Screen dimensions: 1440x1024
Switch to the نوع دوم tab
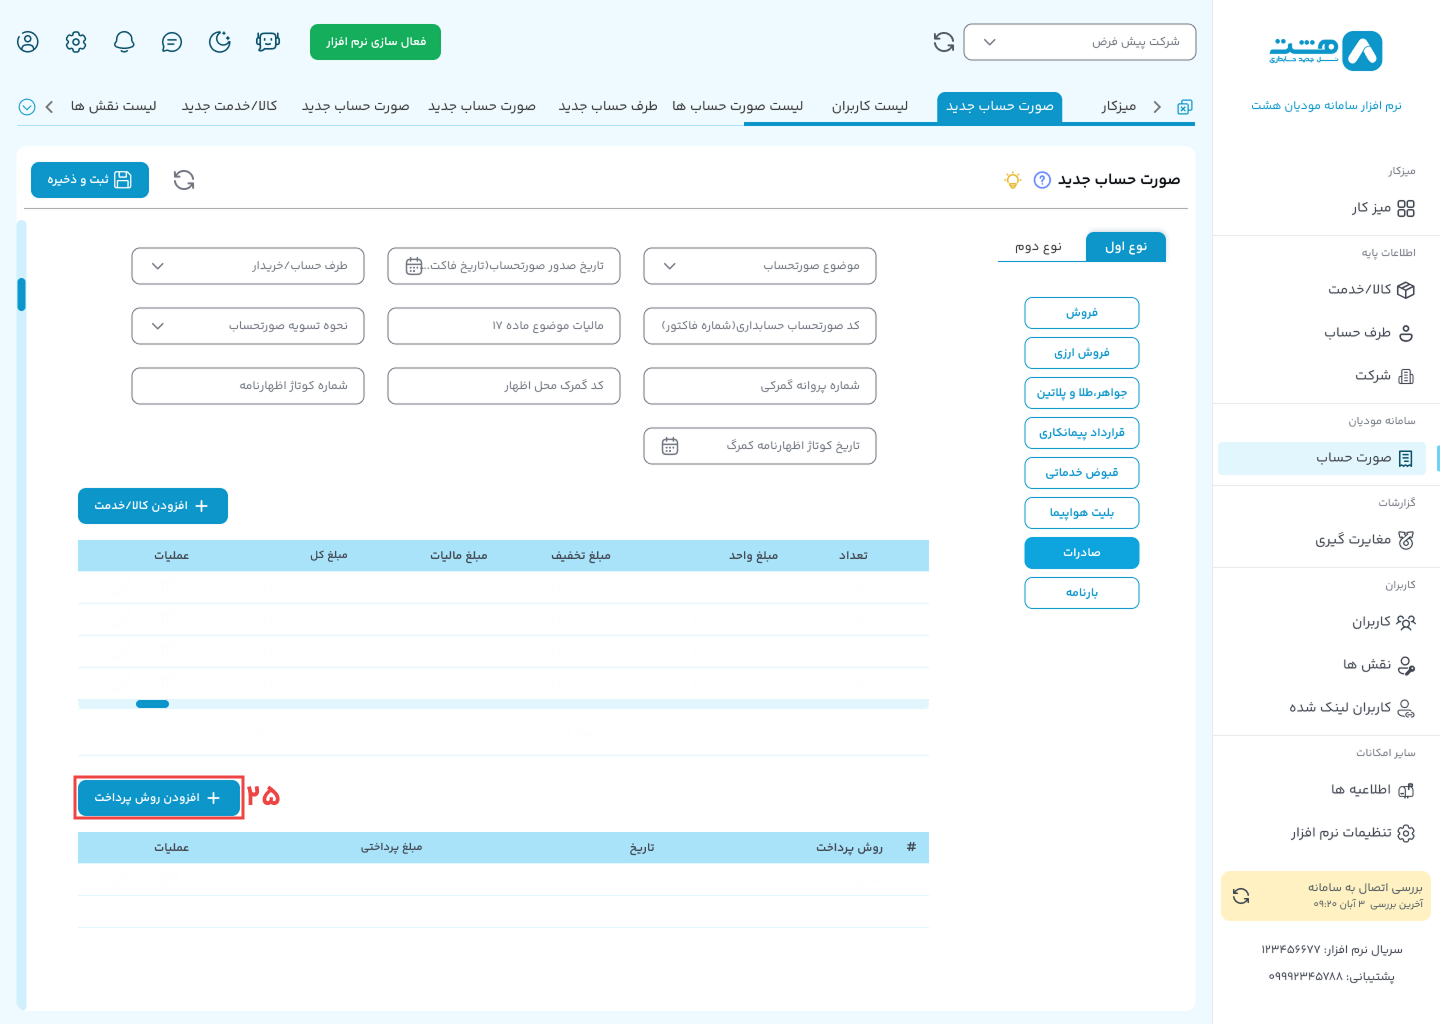pyautogui.click(x=1038, y=247)
